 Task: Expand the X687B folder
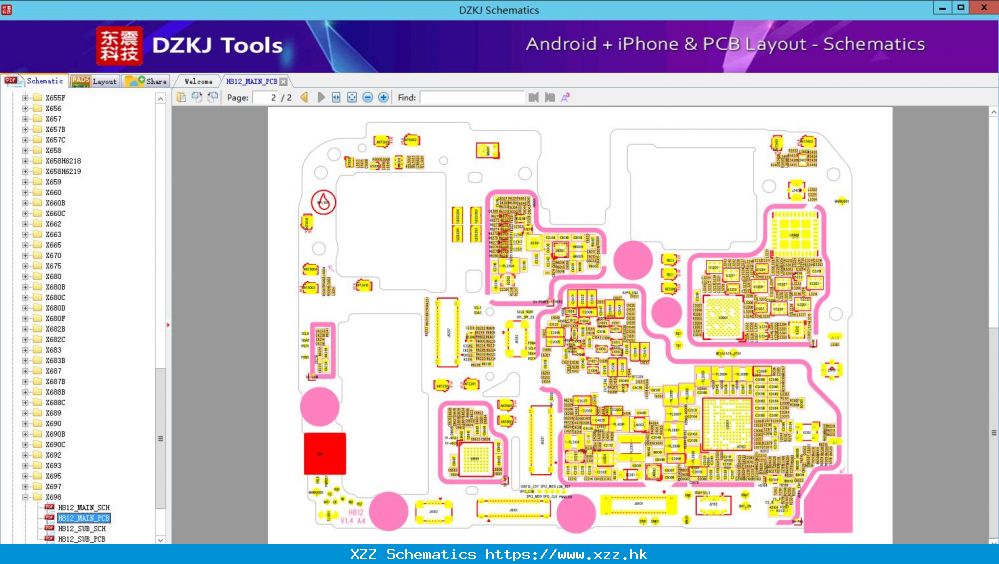pos(25,382)
